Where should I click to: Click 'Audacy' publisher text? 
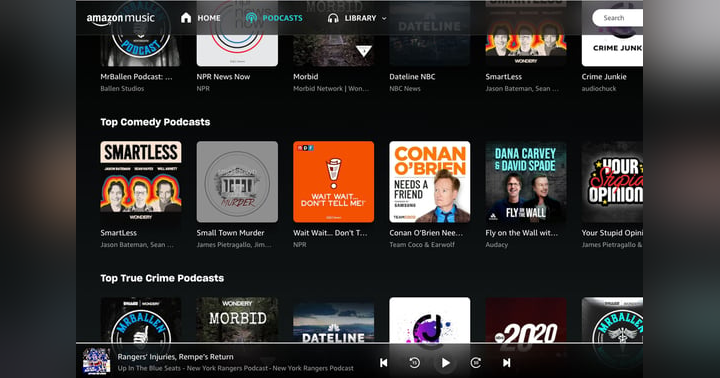click(497, 245)
